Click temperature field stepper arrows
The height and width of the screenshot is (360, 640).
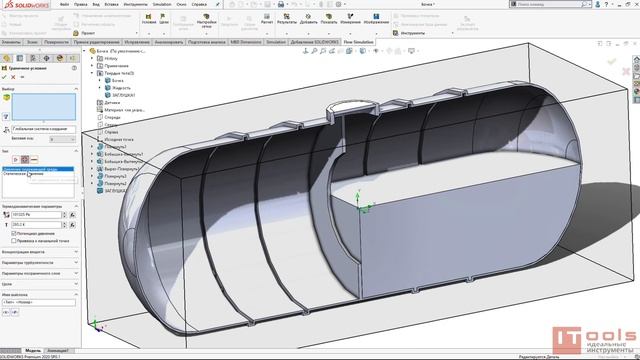pos(64,225)
